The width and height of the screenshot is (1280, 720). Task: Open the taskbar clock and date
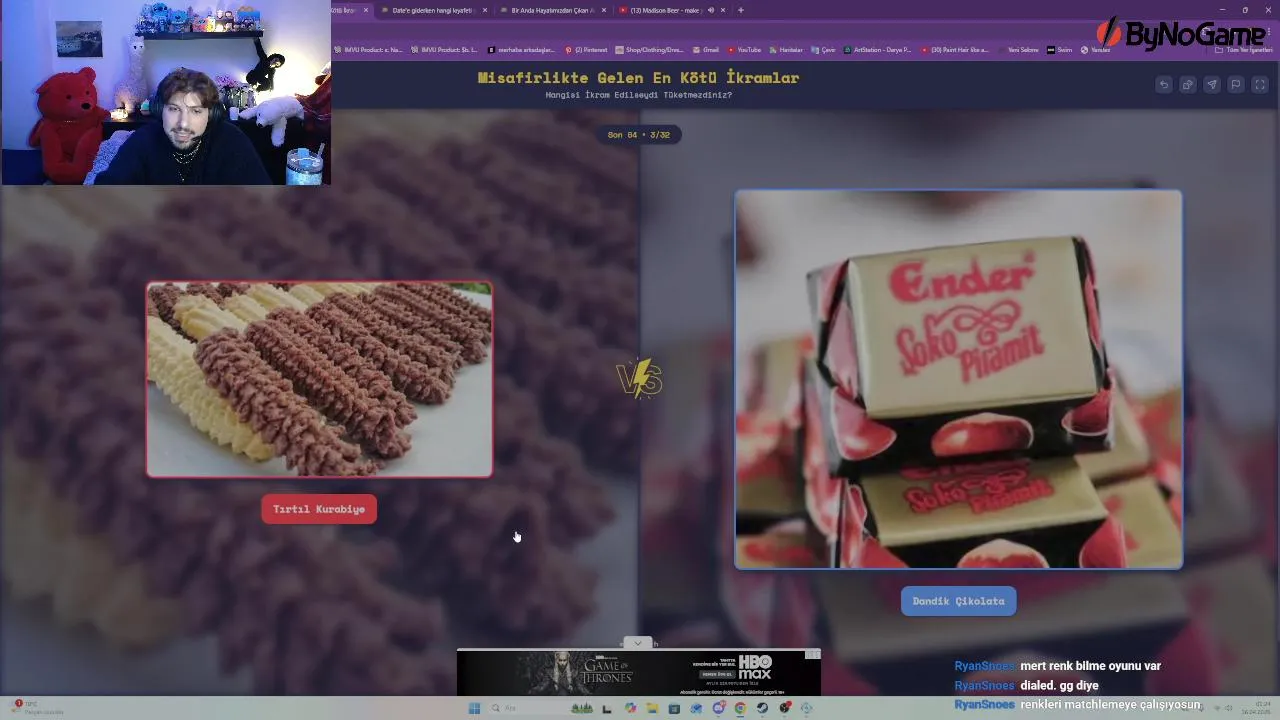(1258, 708)
